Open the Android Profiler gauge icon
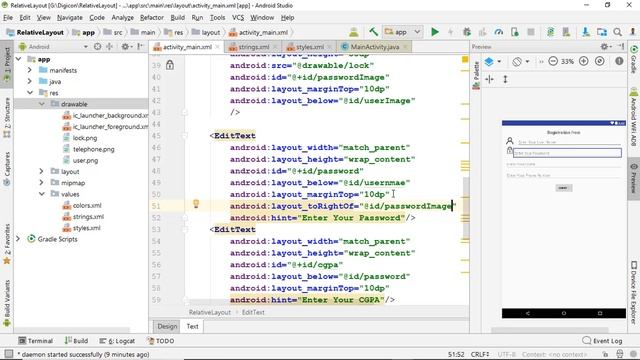The image size is (640, 360). coord(498,32)
